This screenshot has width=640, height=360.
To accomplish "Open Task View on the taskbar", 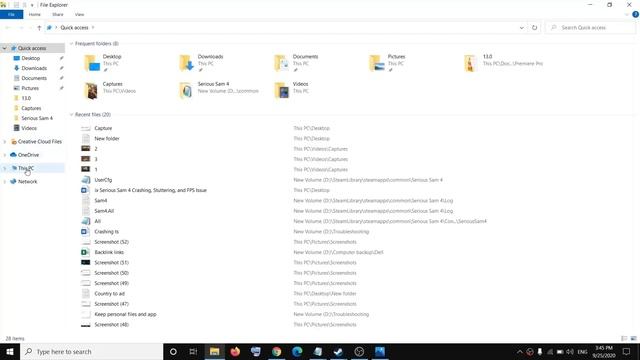I will pos(193,351).
